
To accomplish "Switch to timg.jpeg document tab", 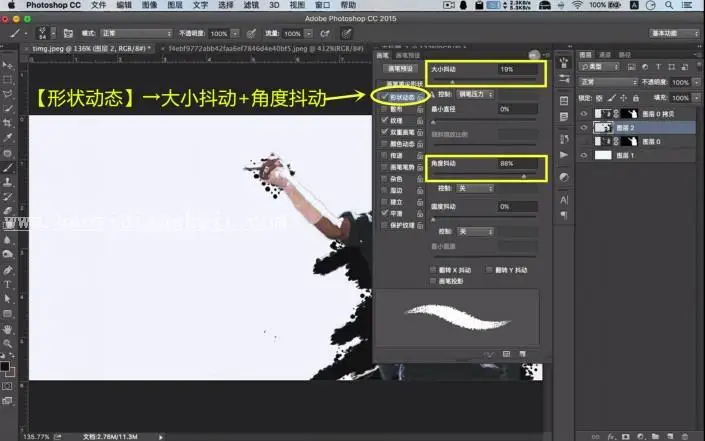I will coord(89,48).
